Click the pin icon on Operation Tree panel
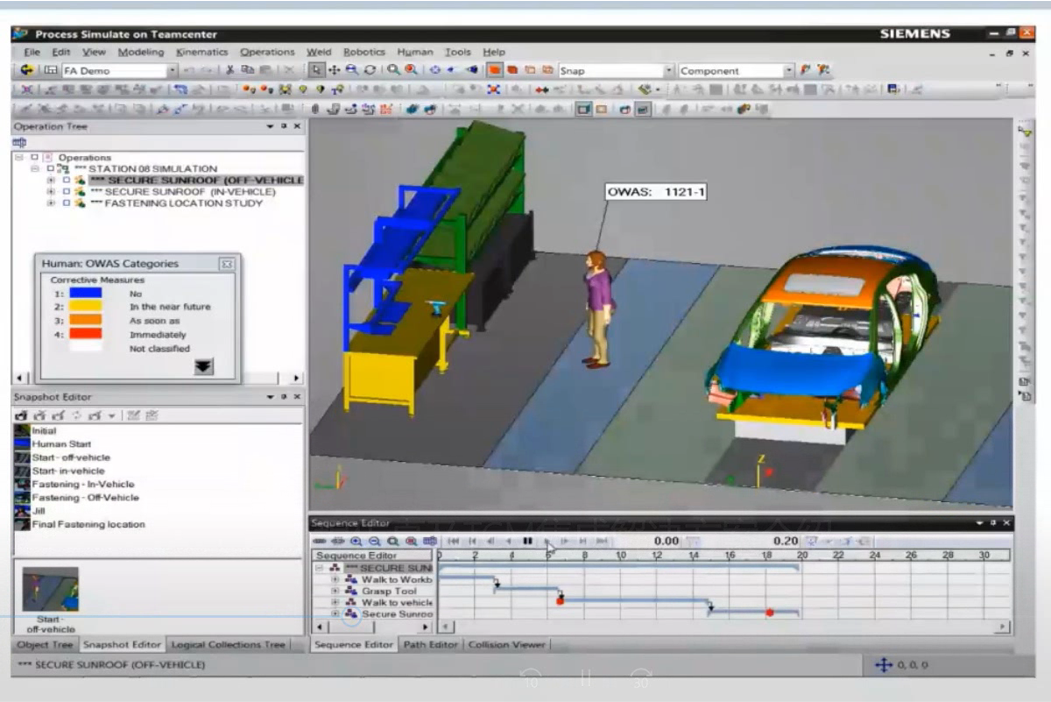1051x702 pixels. (284, 126)
